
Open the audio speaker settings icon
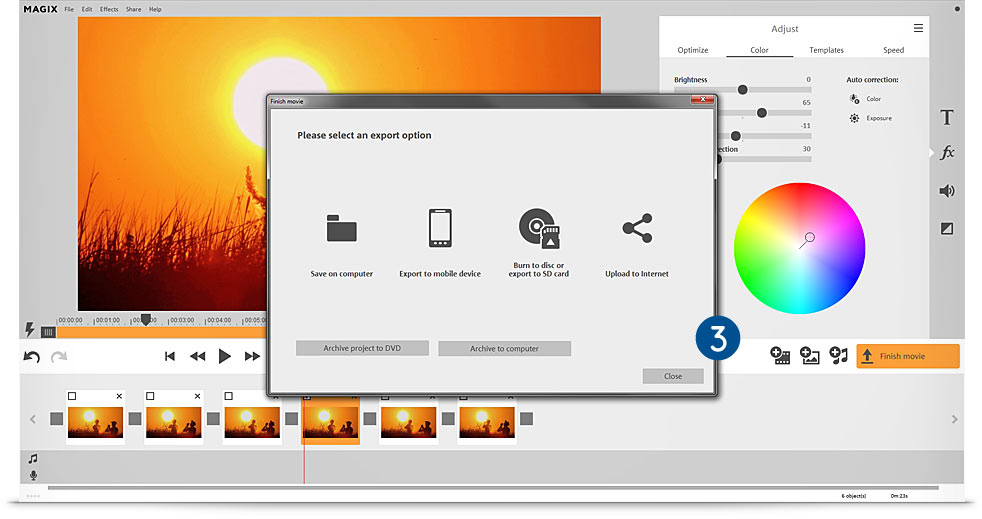[947, 191]
